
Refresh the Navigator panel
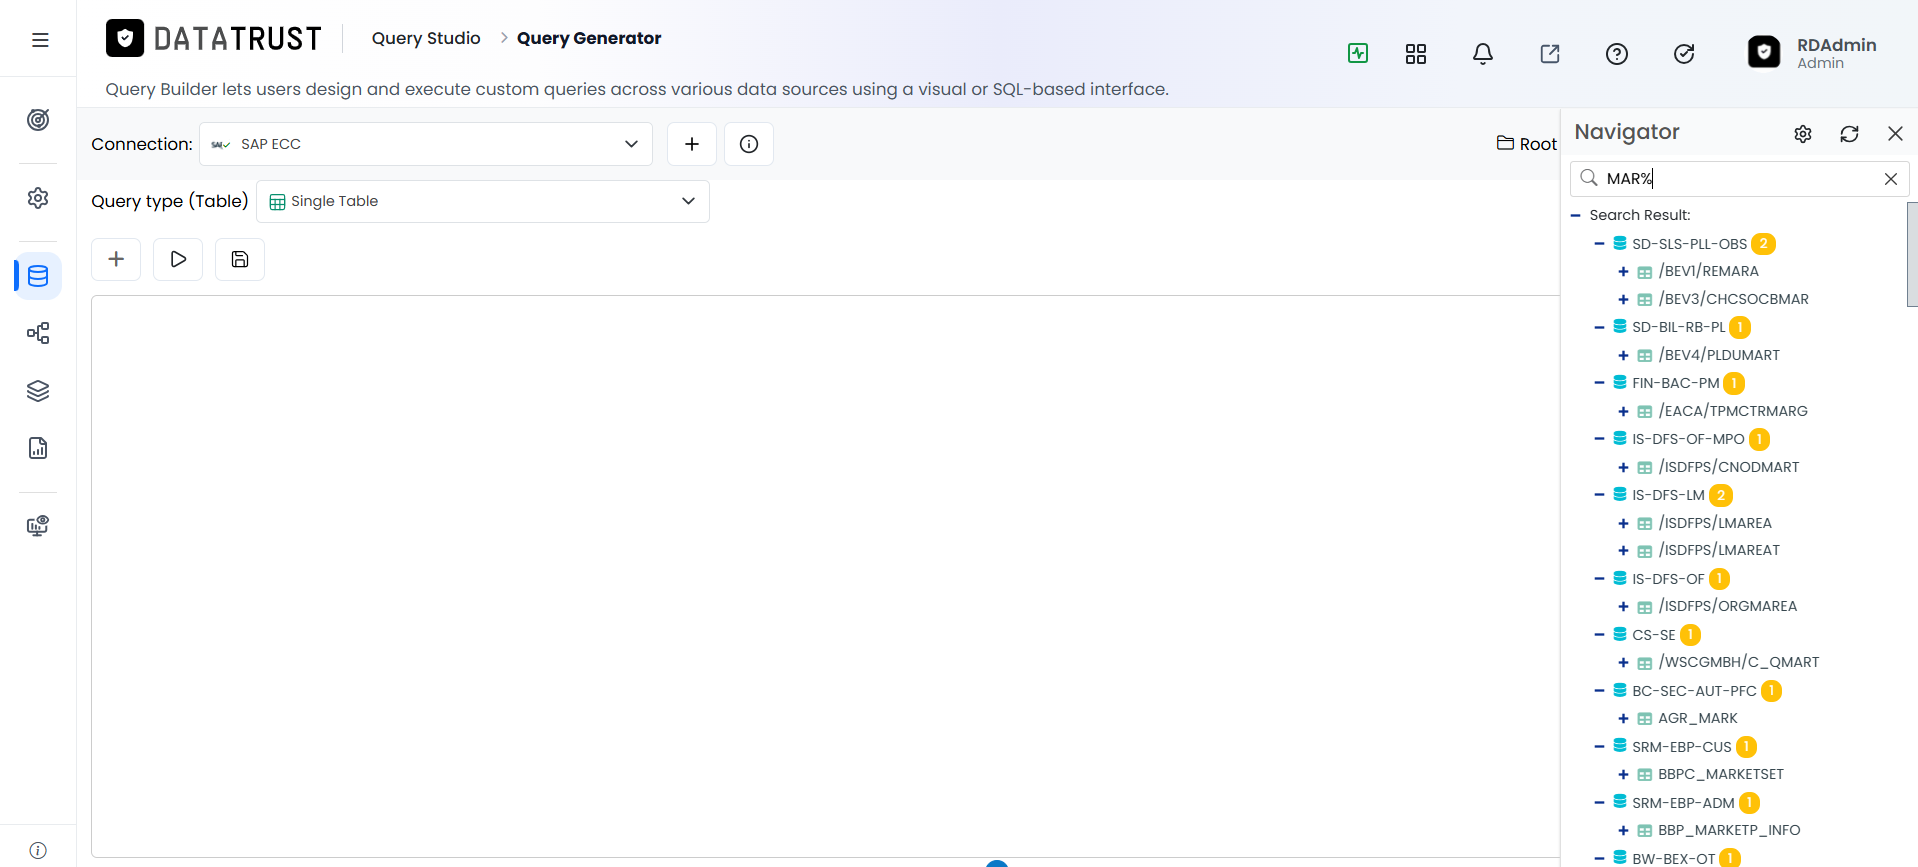click(1849, 134)
